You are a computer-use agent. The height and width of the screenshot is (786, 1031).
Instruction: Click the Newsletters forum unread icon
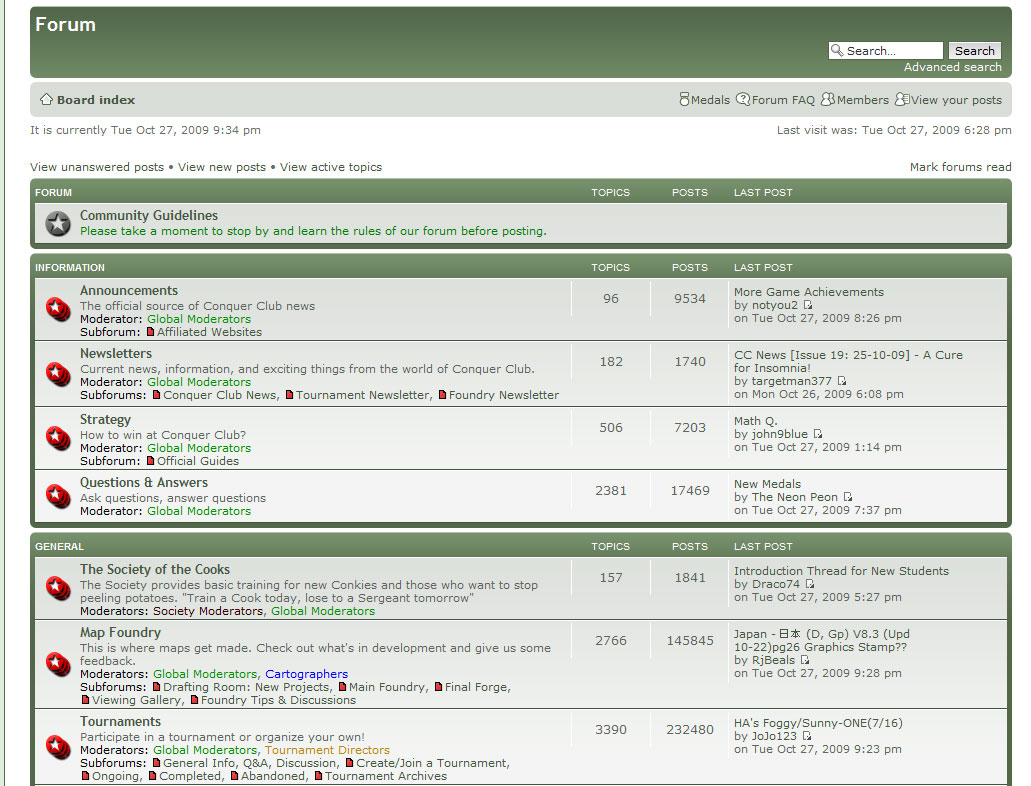(x=58, y=374)
